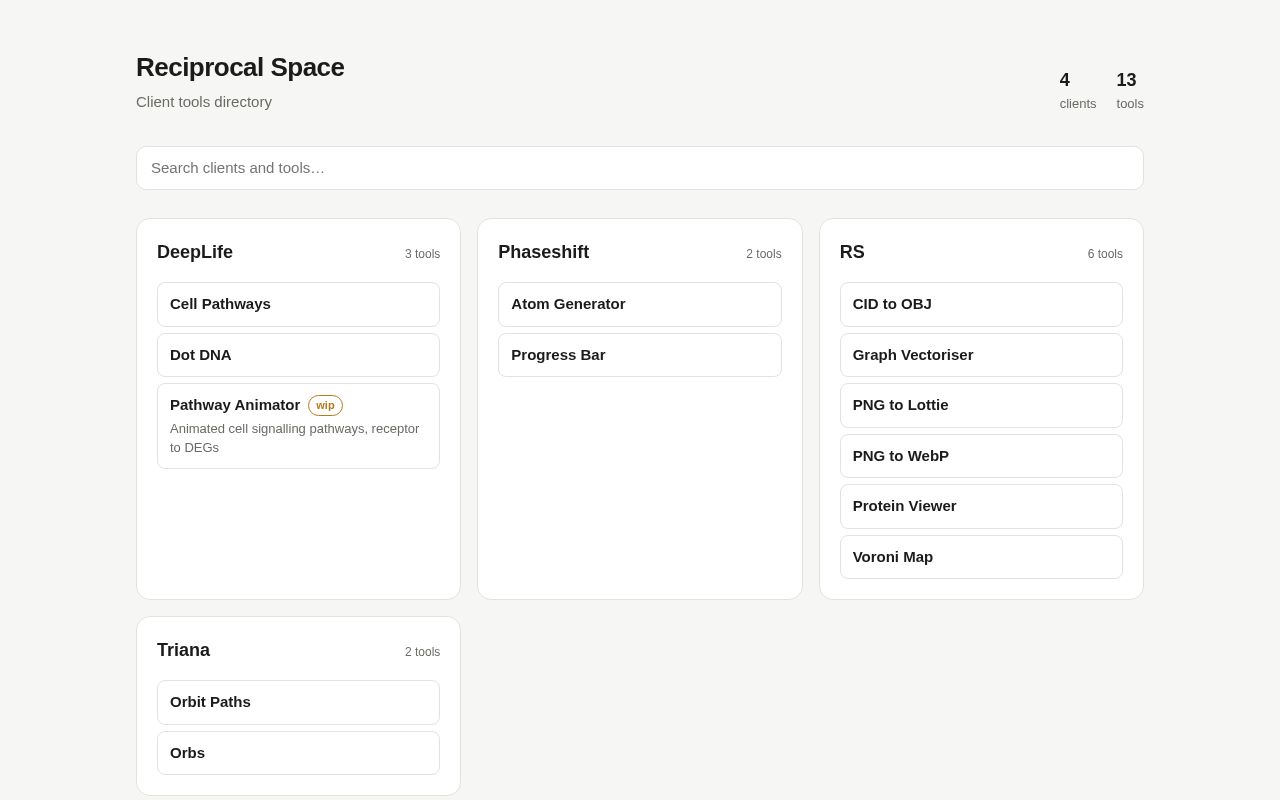
Task: Click the wip badge on Pathway Animator
Action: coord(325,405)
